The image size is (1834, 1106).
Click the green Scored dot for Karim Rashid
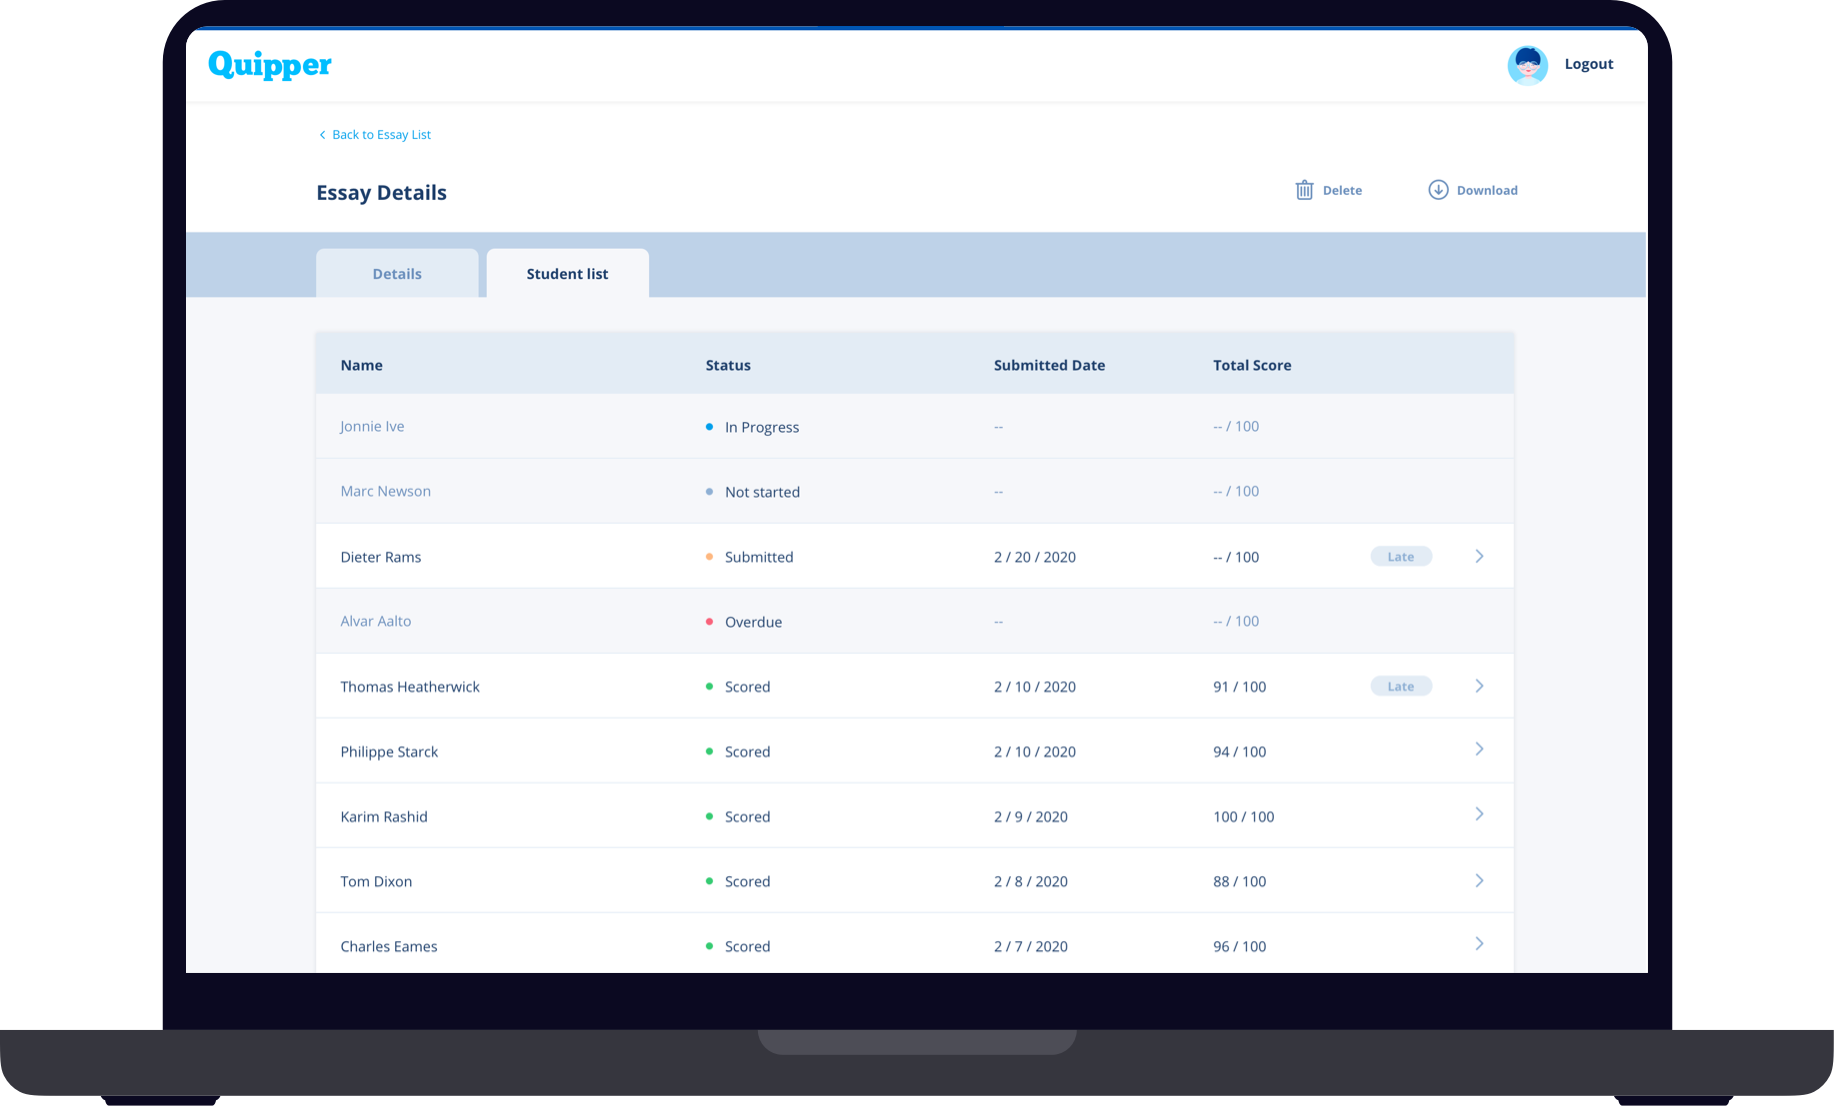pyautogui.click(x=709, y=817)
